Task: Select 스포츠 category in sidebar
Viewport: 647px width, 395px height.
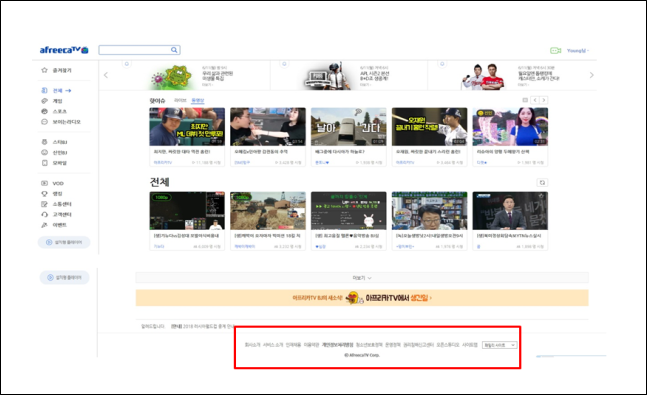Action: [54, 111]
